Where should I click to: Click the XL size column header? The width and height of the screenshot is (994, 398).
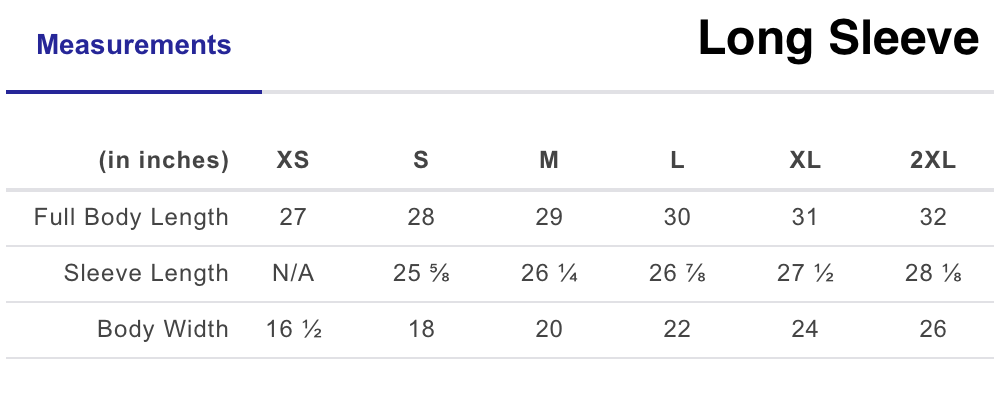point(805,160)
